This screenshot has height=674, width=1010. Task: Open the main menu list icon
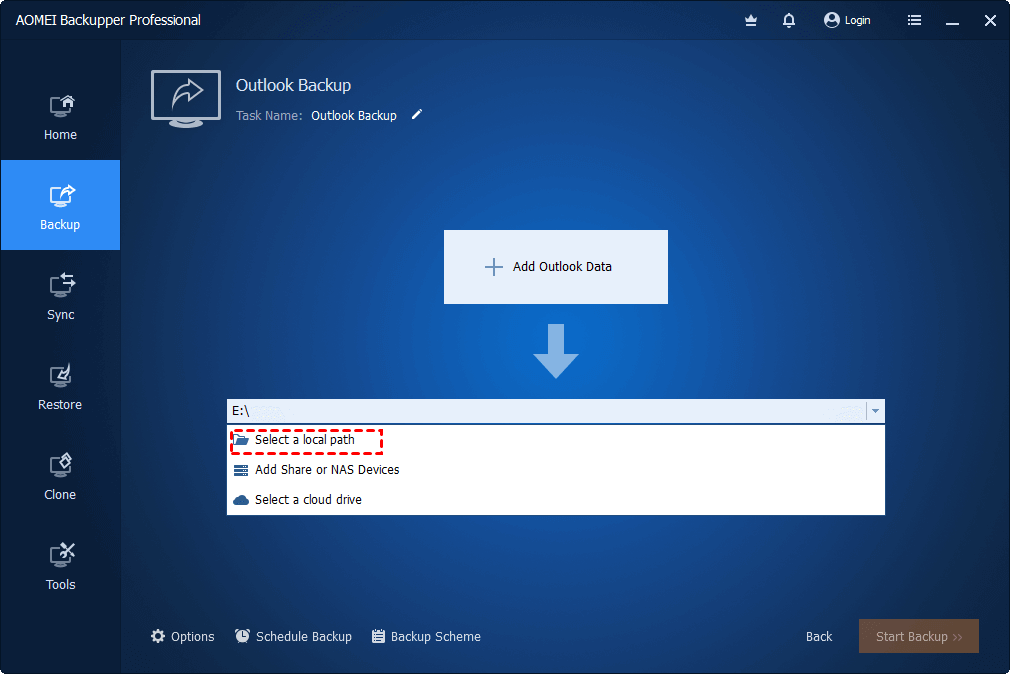tap(914, 21)
